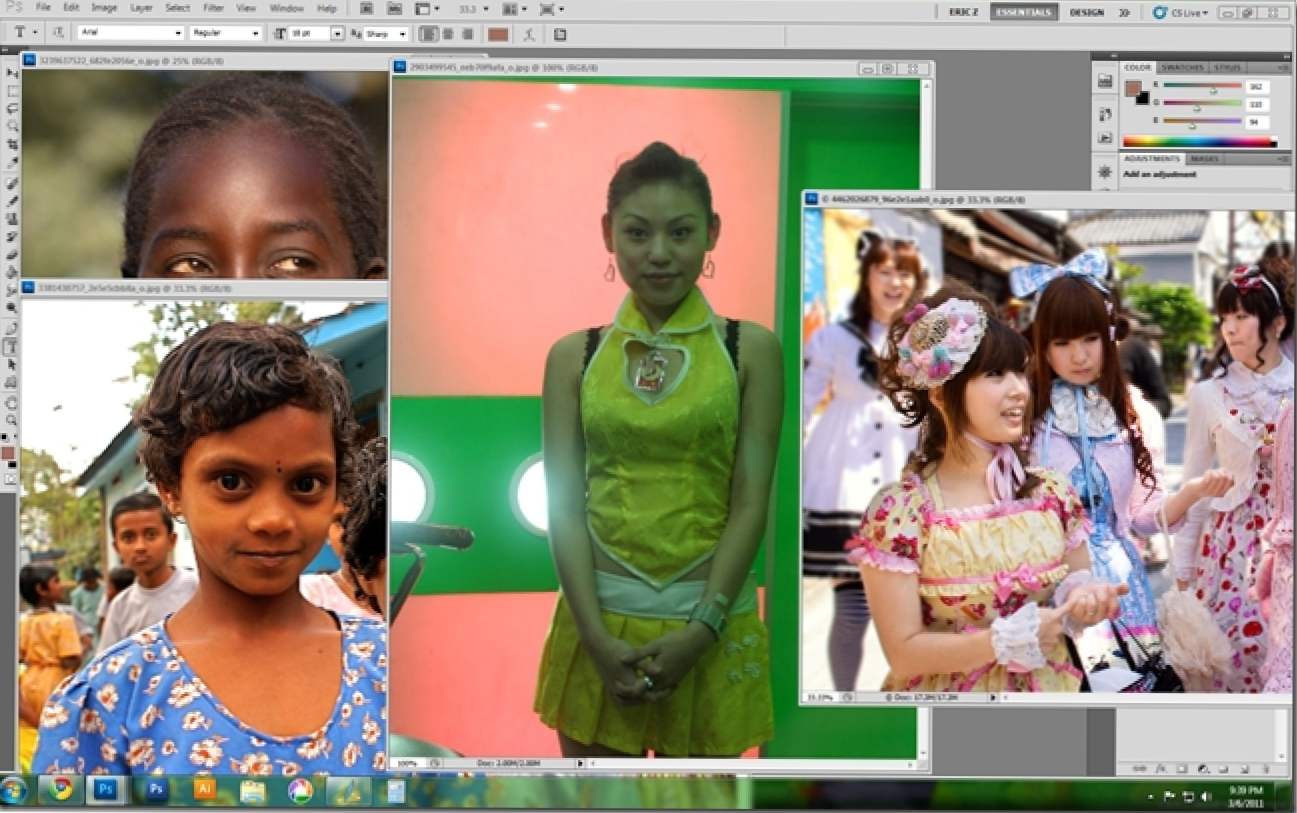The height and width of the screenshot is (813, 1297).
Task: Open the Sharp anti-aliasing dropdown
Action: click(x=386, y=33)
